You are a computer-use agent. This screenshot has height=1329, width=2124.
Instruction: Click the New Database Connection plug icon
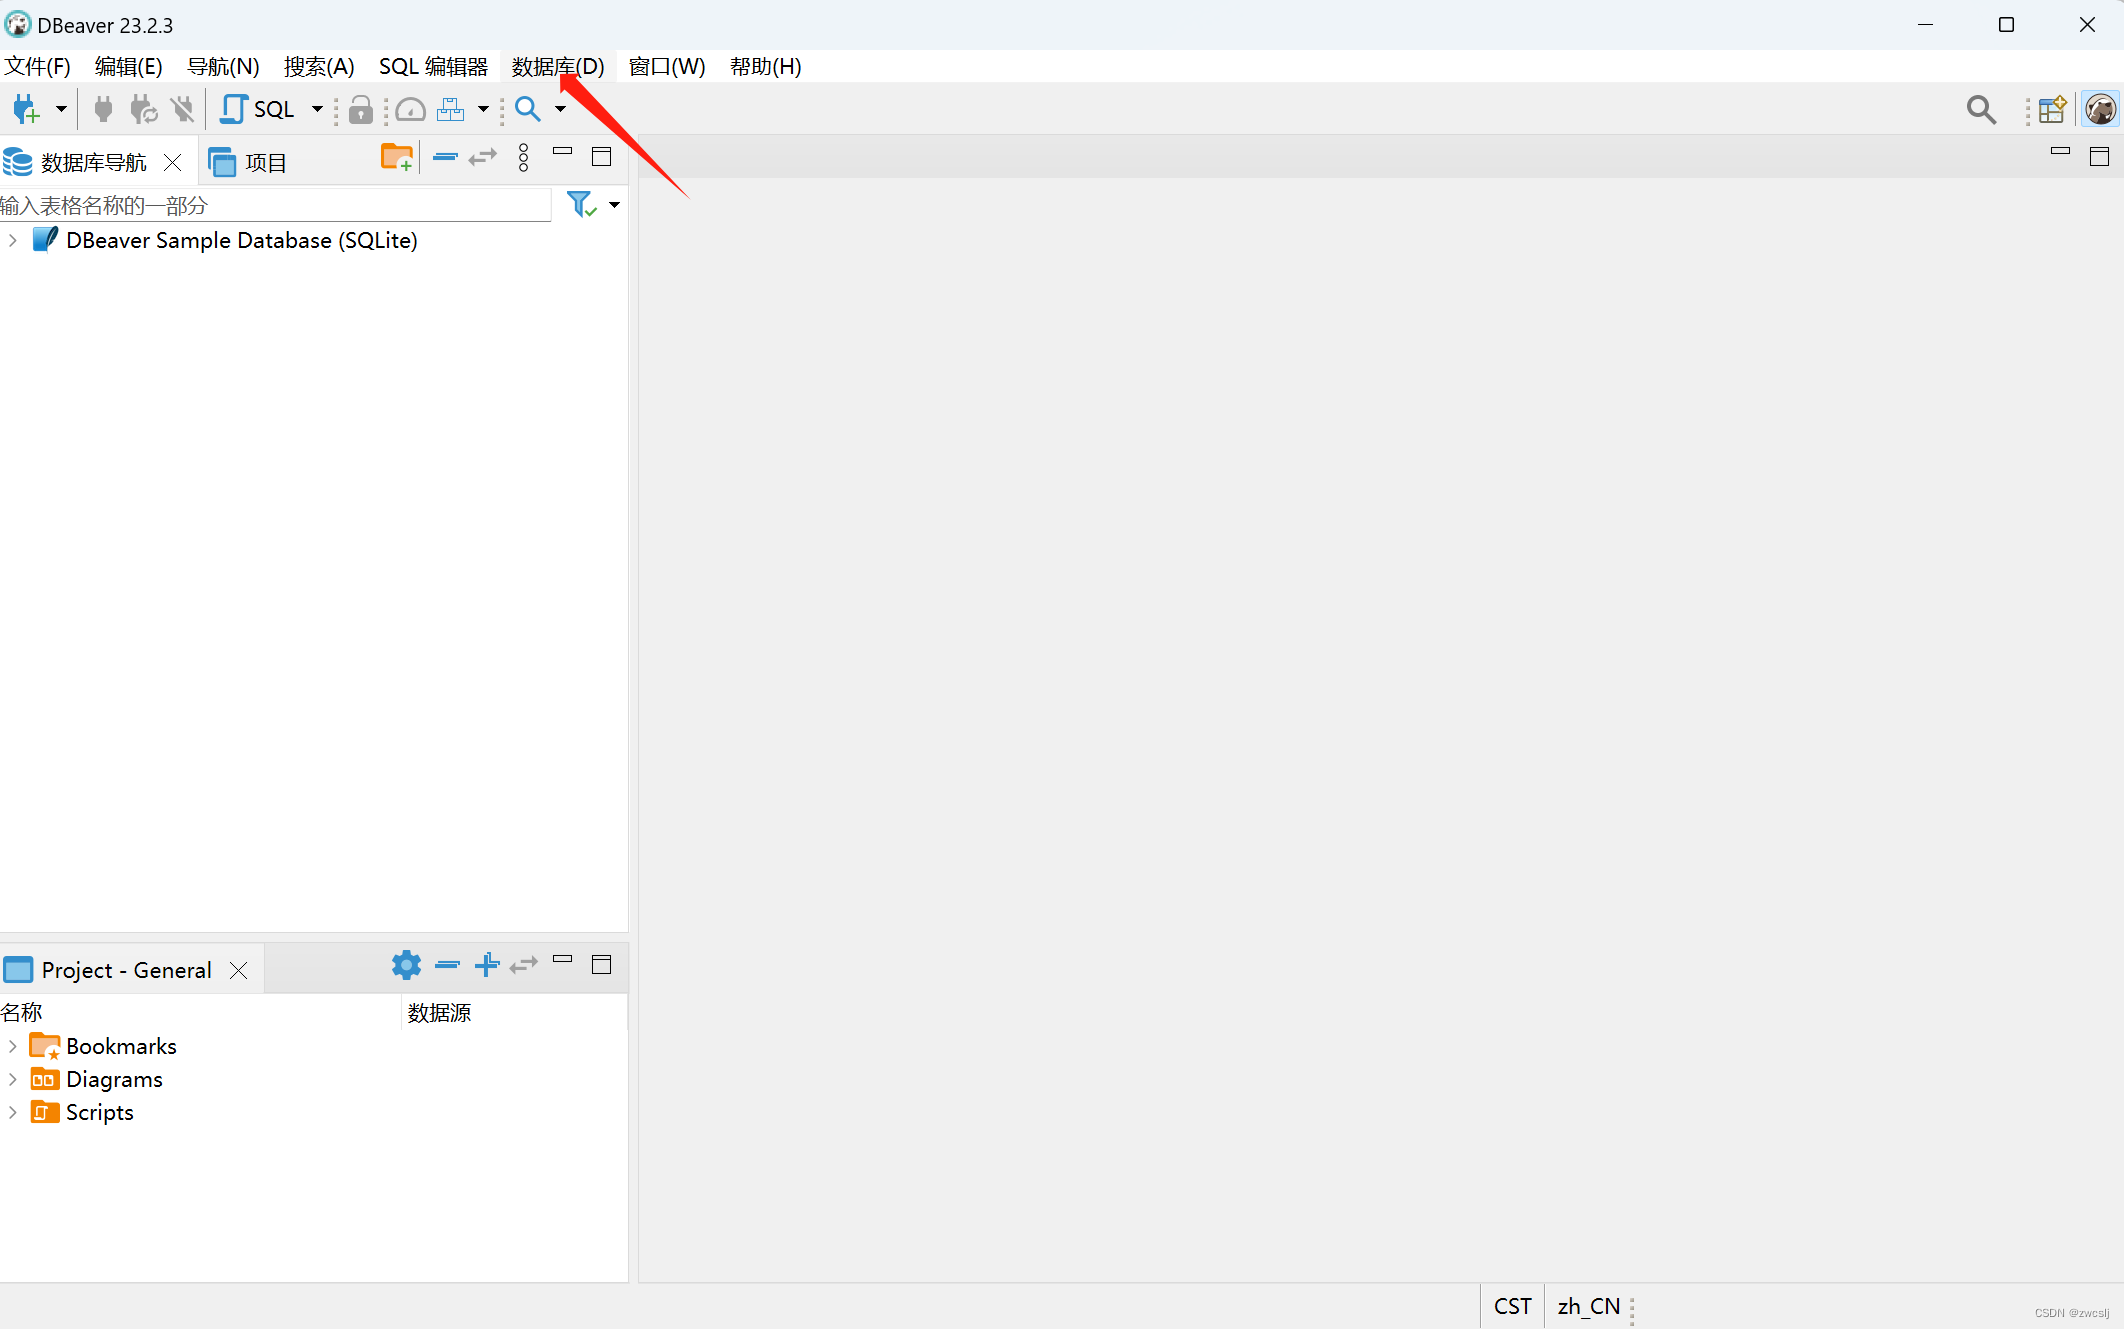click(26, 109)
